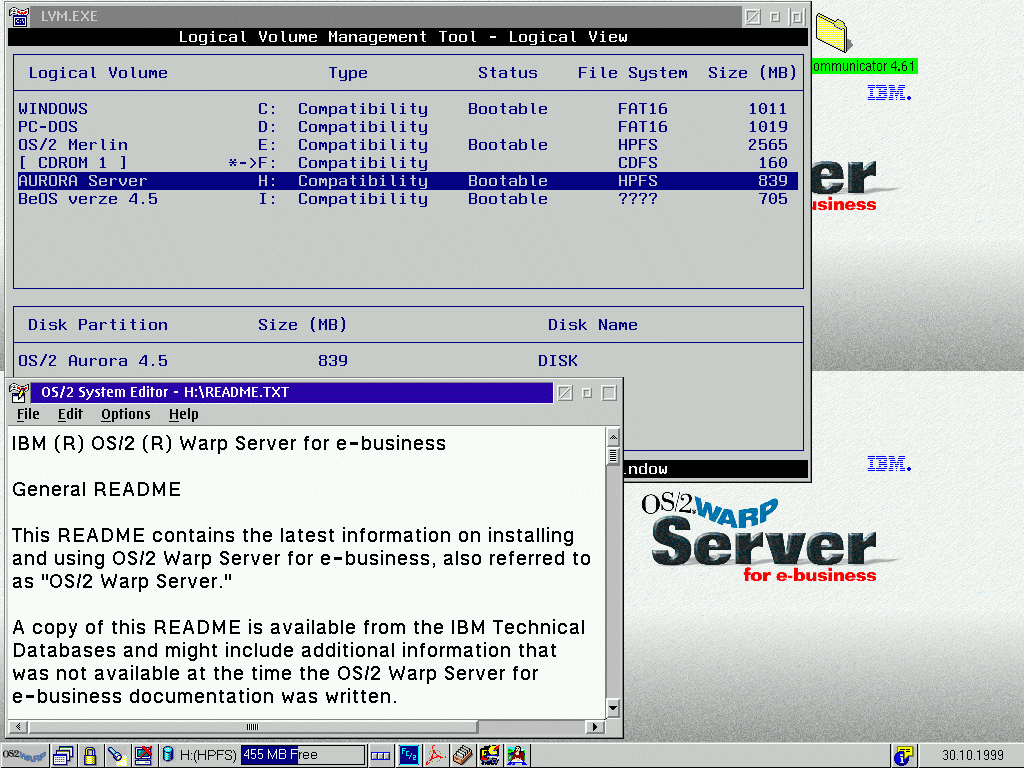Open the System Editor title bar system menu icon
The image size is (1024, 768).
tap(19, 392)
